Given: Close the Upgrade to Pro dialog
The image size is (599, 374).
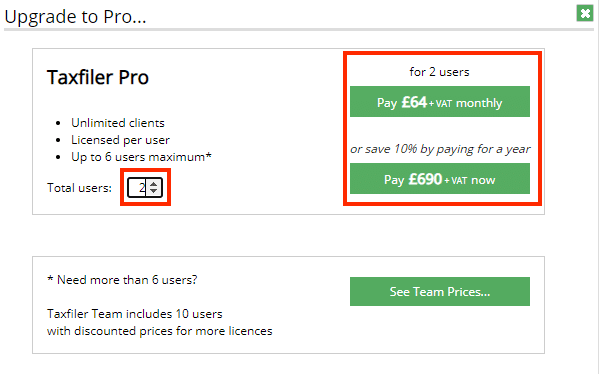Looking at the screenshot, I should point(584,13).
